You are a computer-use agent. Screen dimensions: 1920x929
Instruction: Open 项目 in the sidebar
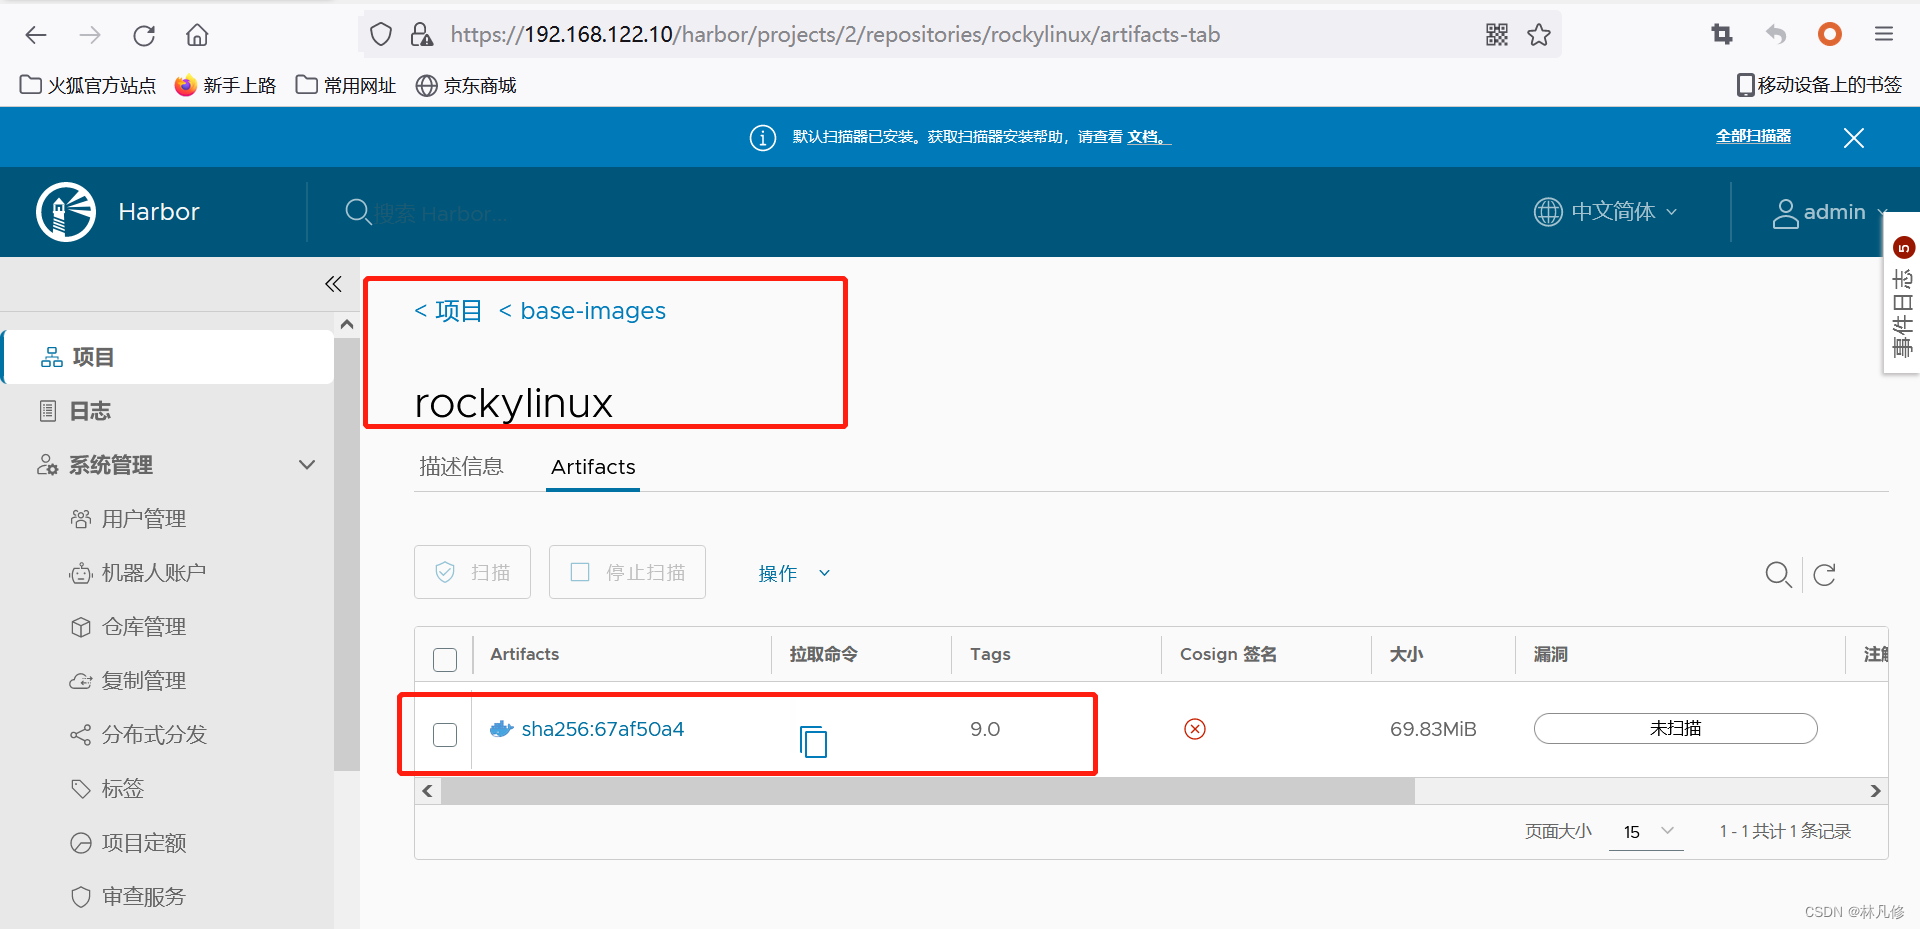point(168,357)
